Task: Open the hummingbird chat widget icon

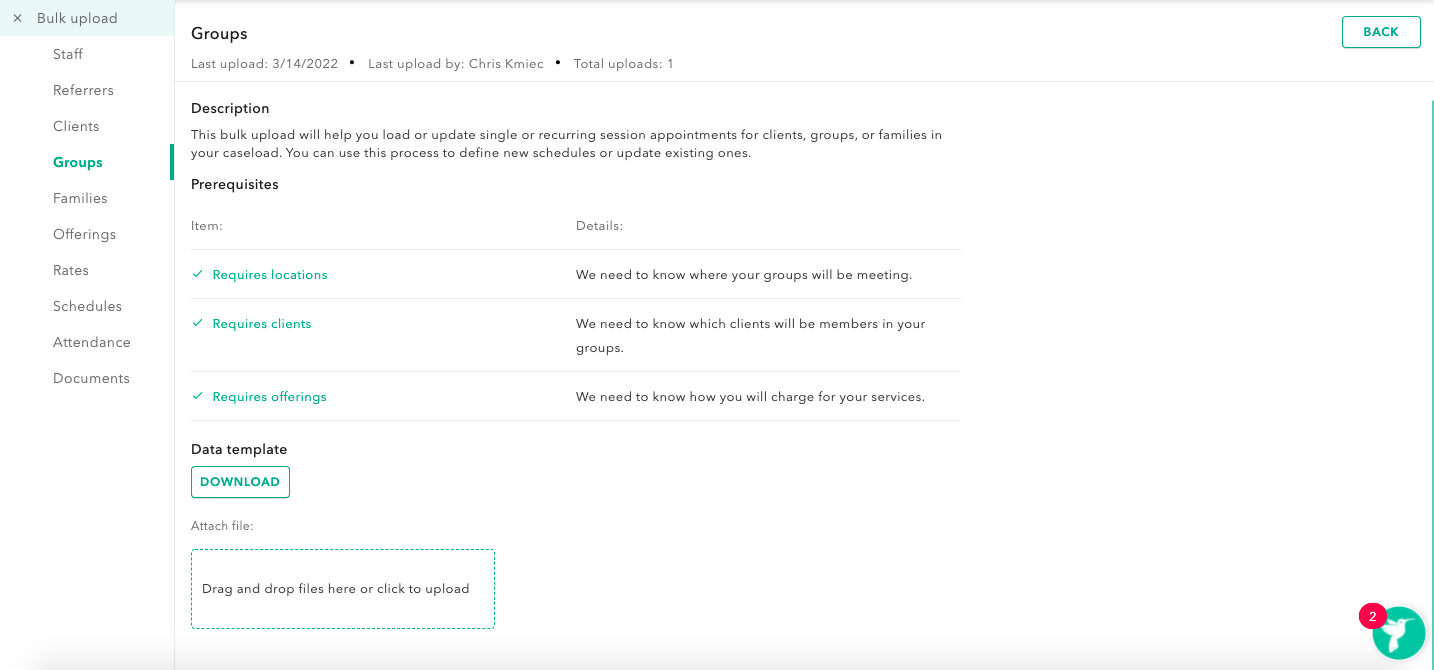Action: [x=1398, y=633]
